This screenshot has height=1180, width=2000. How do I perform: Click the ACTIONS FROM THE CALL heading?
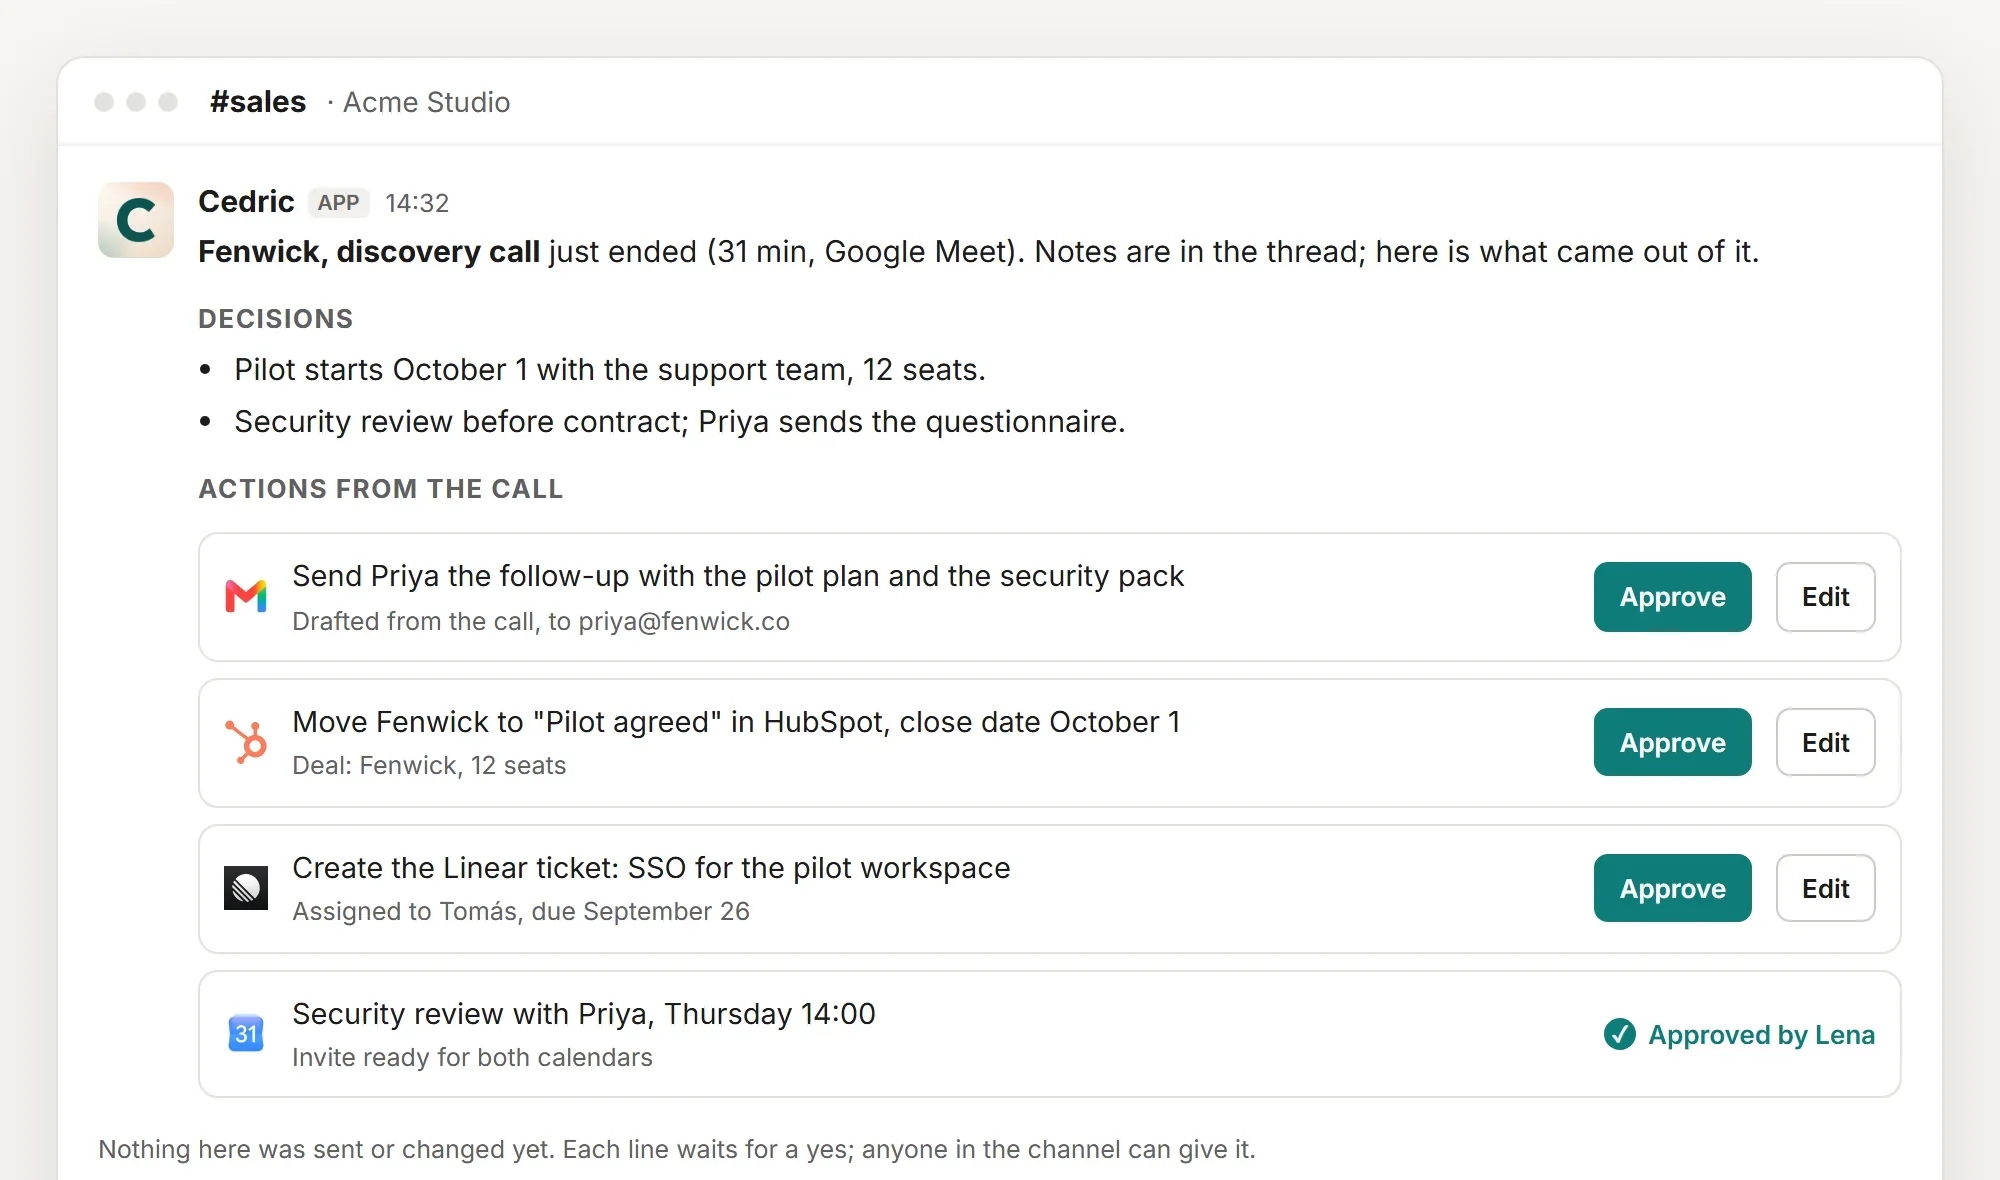[381, 489]
